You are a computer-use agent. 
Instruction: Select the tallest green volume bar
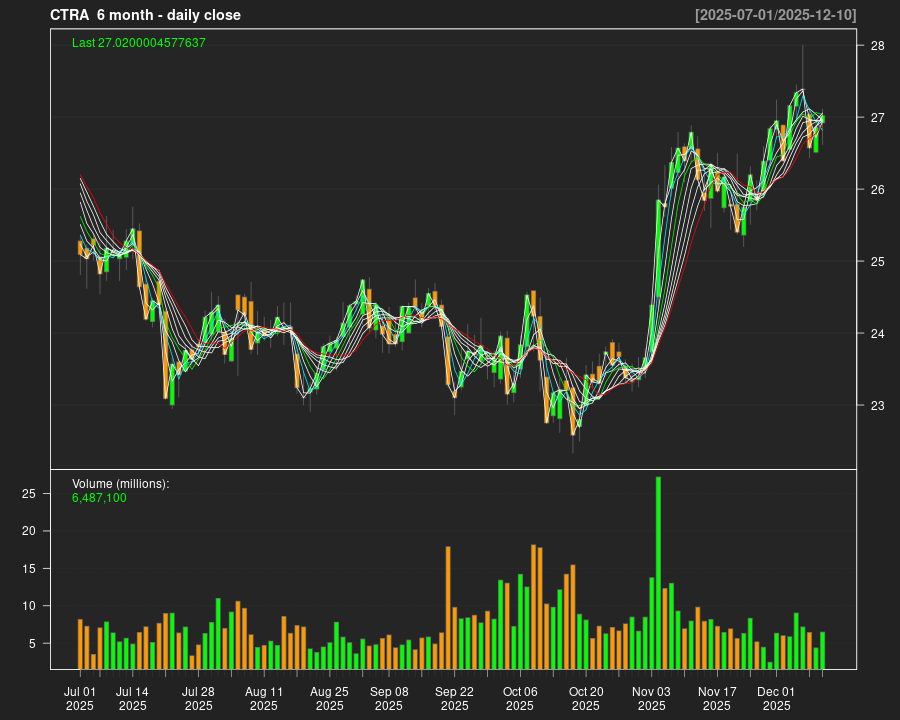[658, 572]
